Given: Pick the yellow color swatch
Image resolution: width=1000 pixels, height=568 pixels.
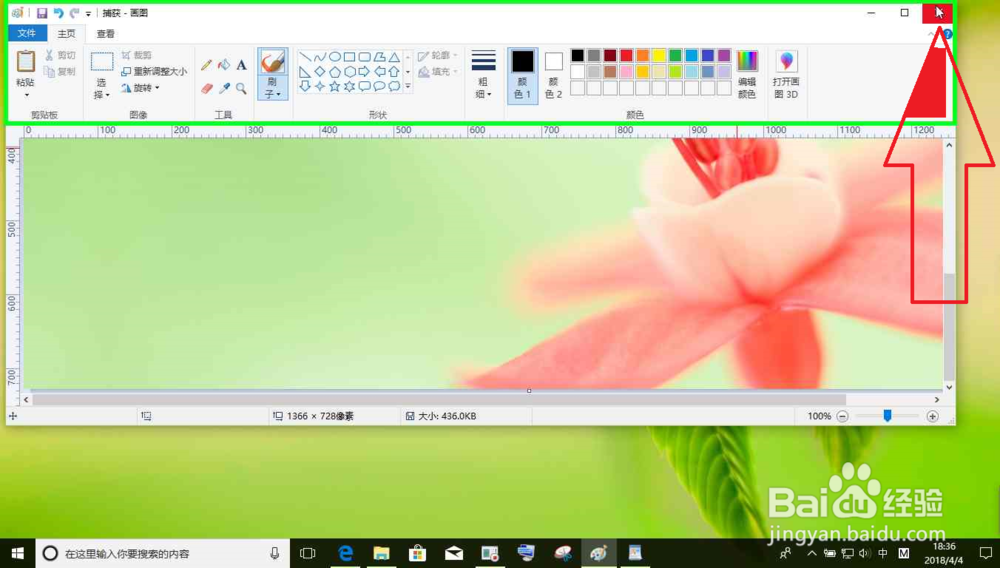Looking at the screenshot, I should (x=659, y=56).
